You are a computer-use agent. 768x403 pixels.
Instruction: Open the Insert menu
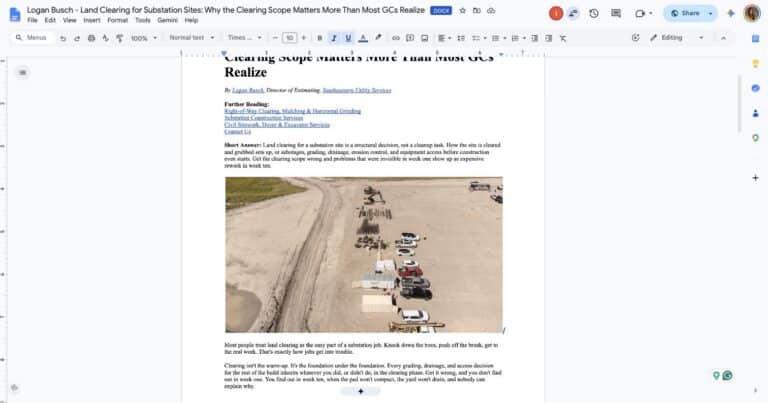pyautogui.click(x=92, y=20)
